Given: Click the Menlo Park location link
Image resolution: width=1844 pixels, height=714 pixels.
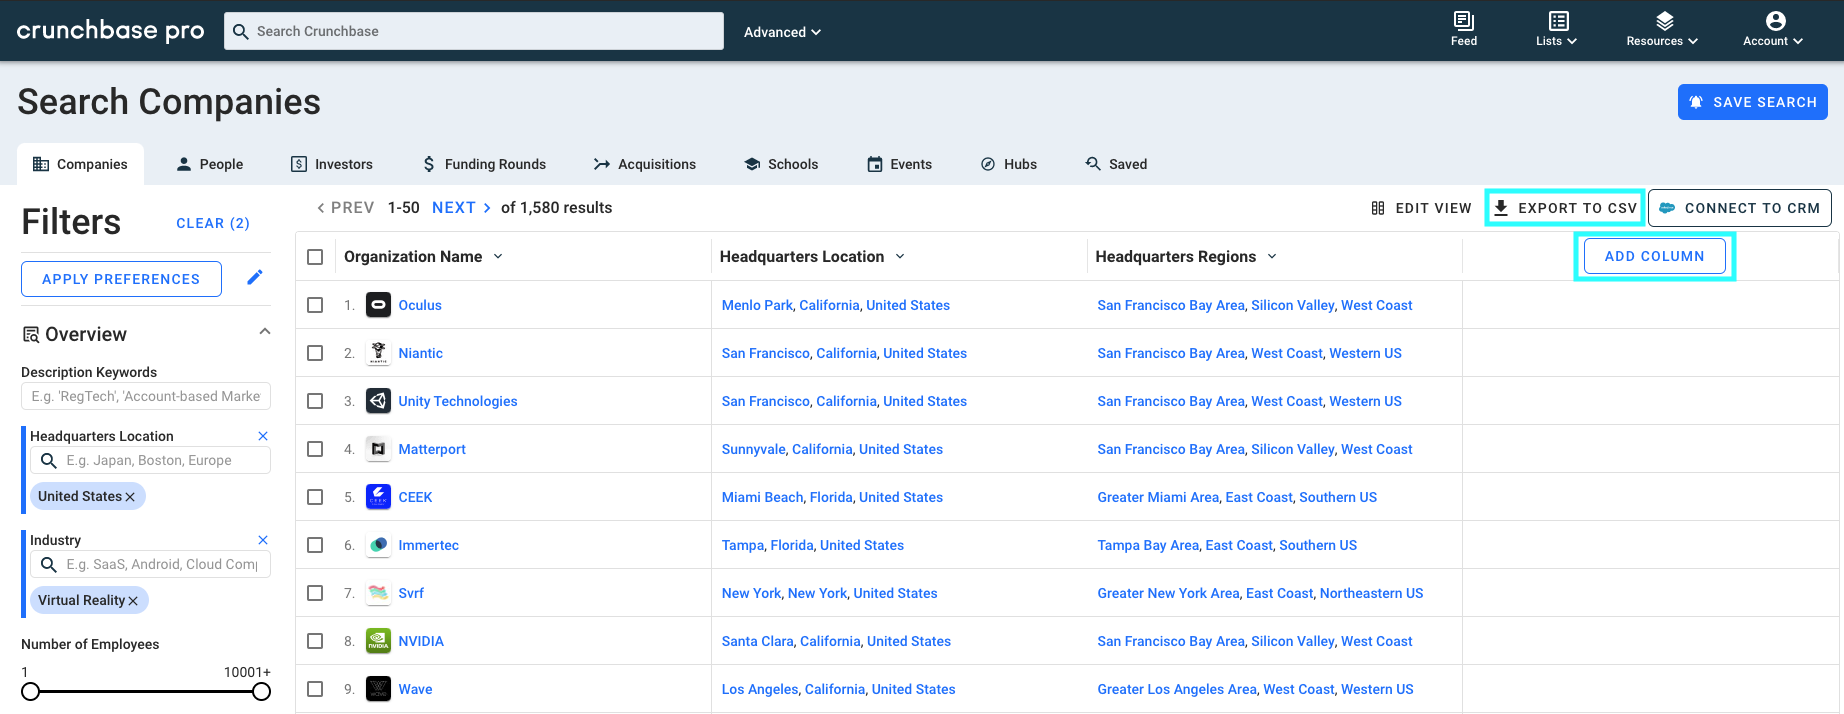Looking at the screenshot, I should point(757,305).
